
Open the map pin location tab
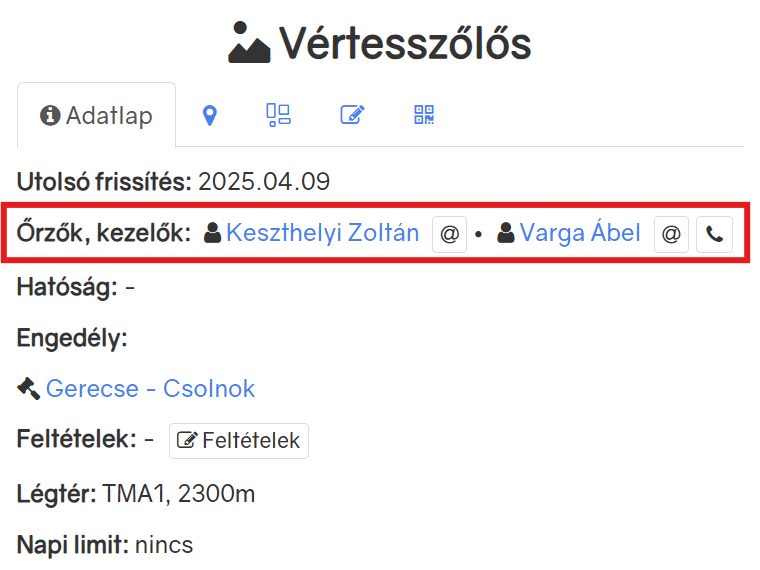coord(209,115)
